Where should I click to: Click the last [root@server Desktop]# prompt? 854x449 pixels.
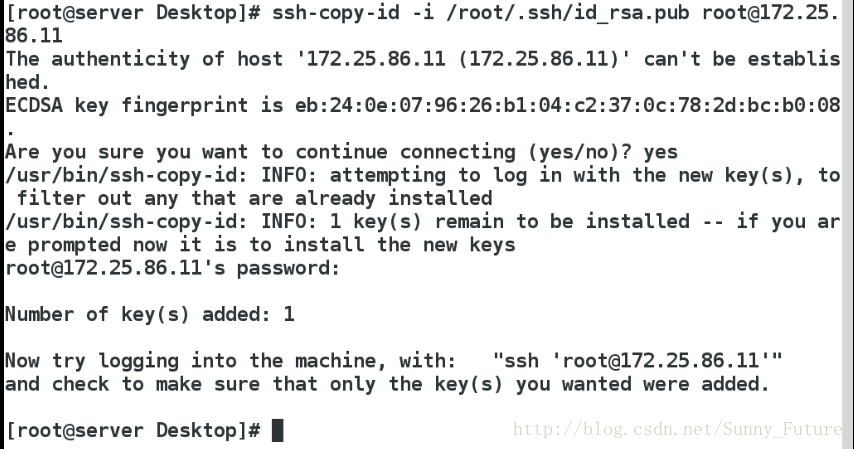[x=133, y=430]
